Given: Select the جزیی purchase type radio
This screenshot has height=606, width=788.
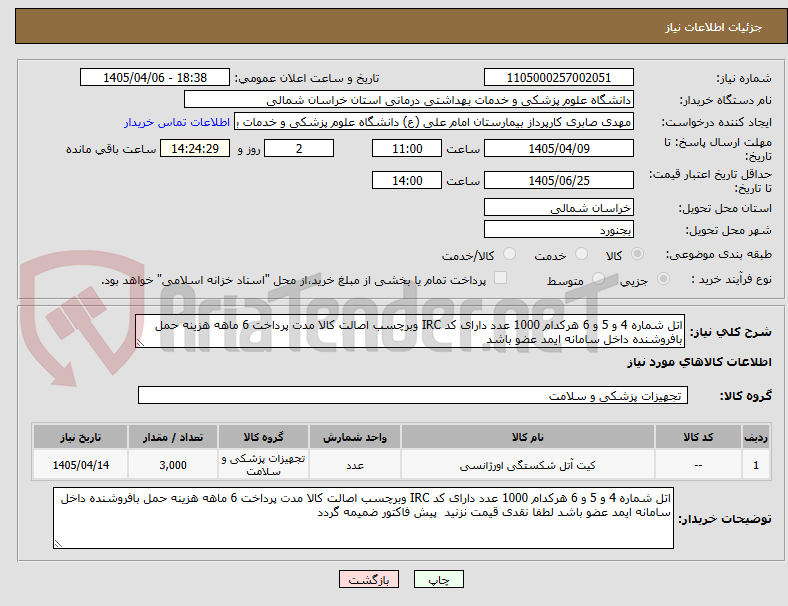Looking at the screenshot, I should [663, 278].
